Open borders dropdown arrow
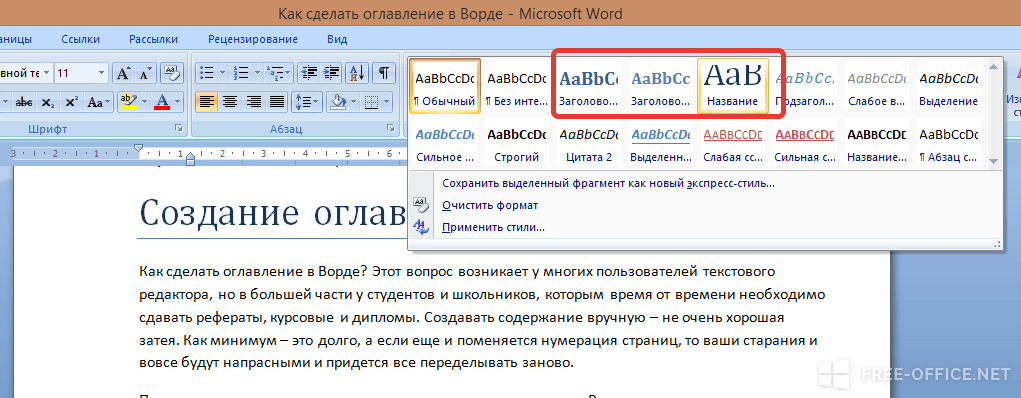 387,102
